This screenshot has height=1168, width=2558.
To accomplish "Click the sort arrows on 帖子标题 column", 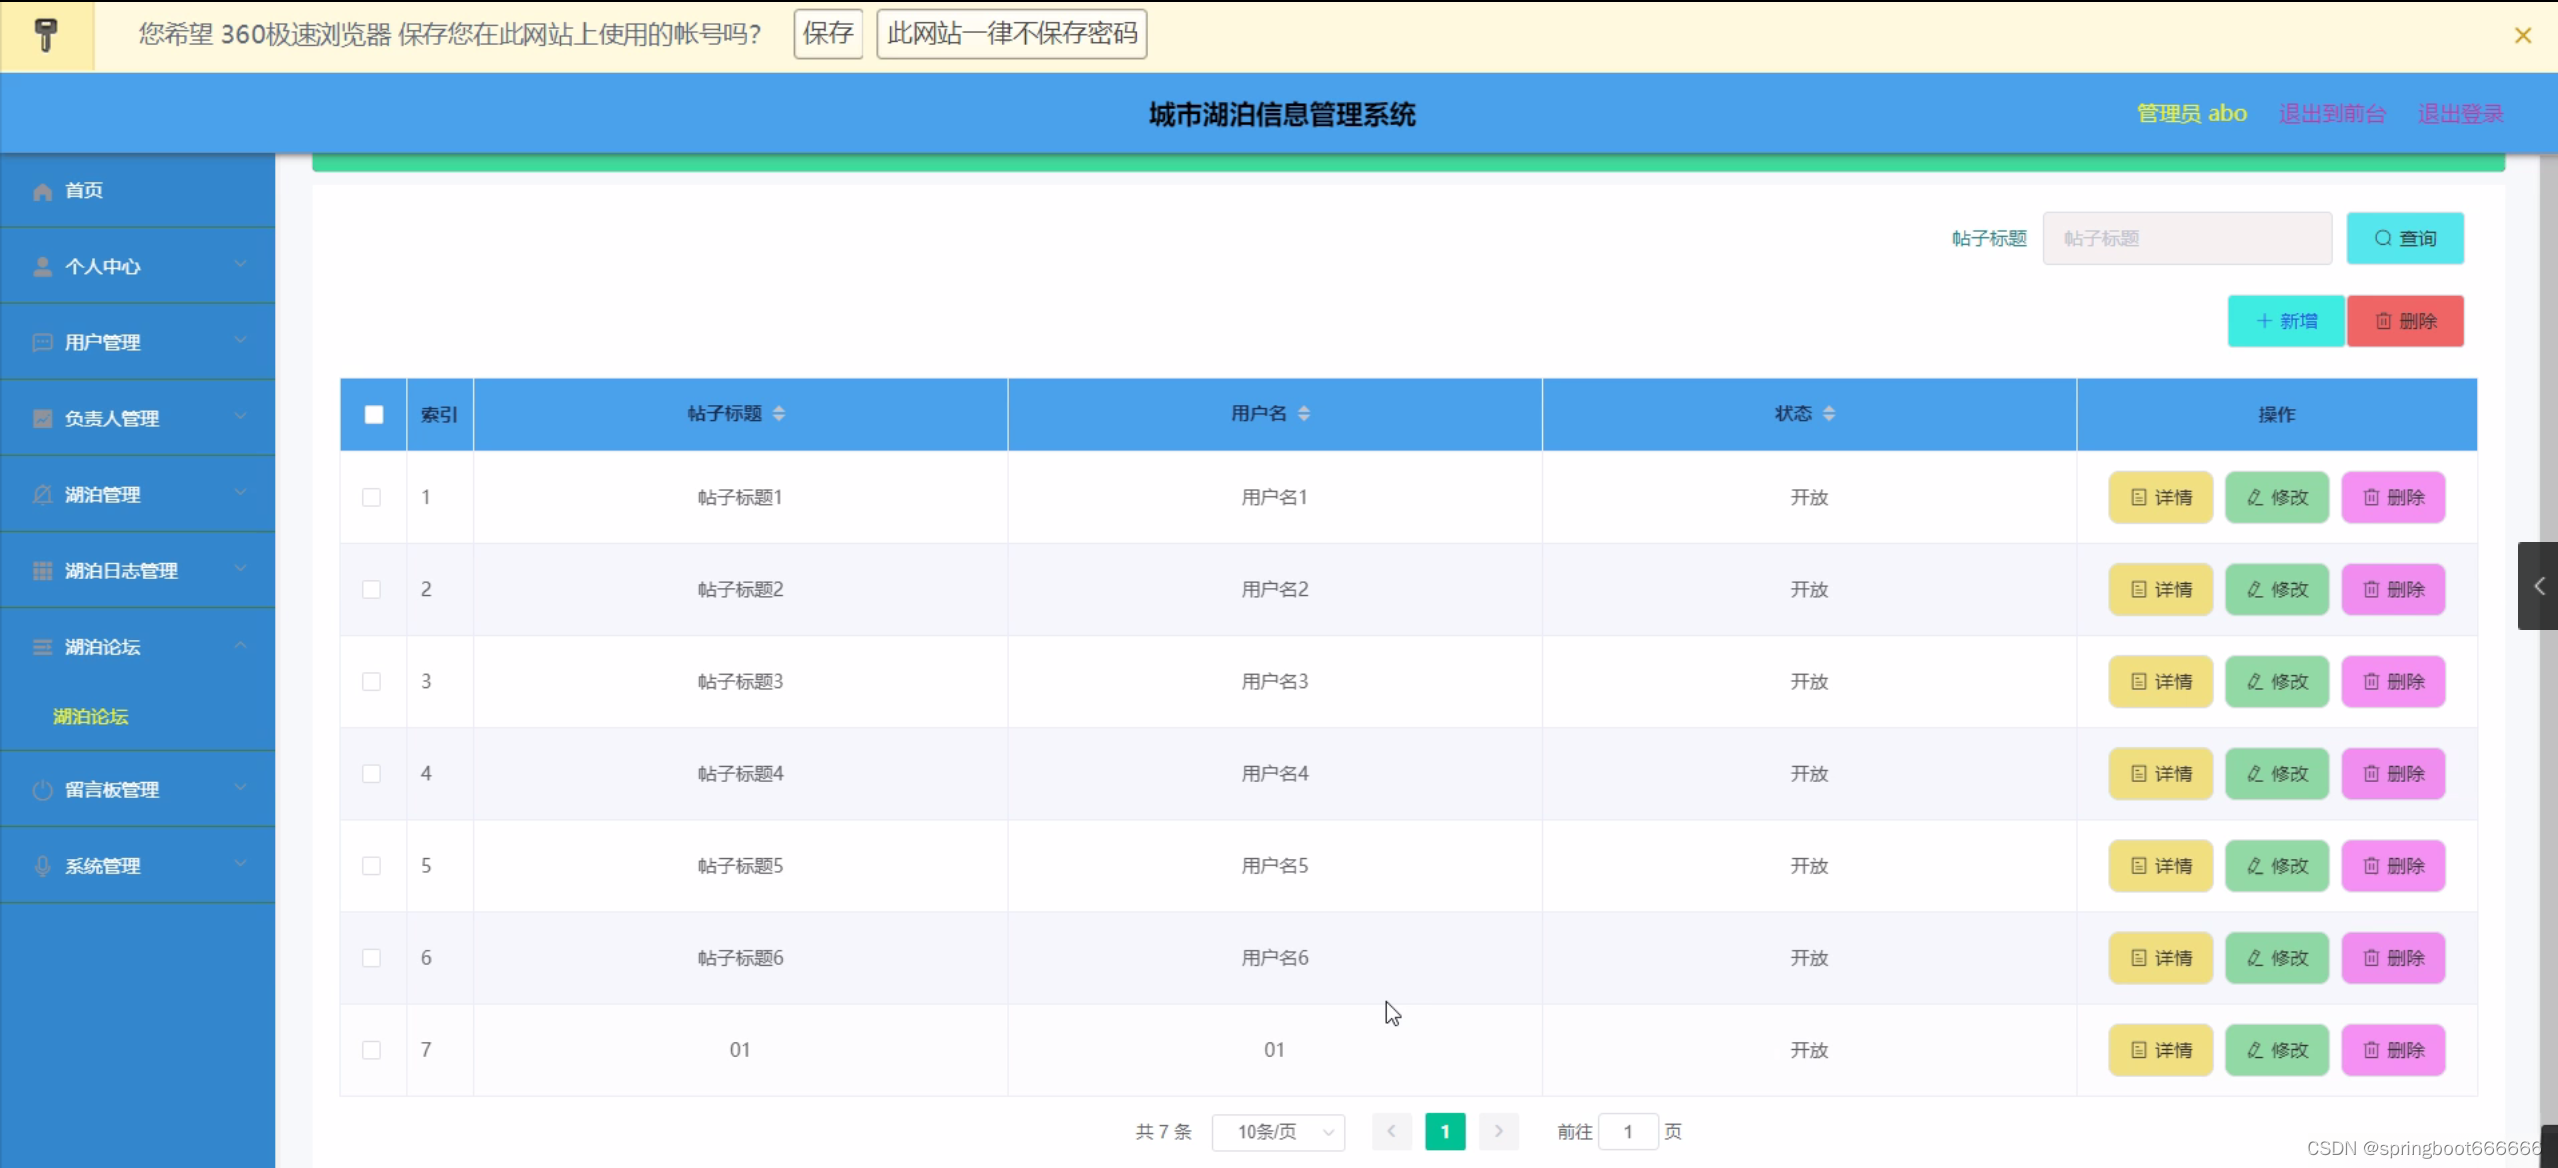I will click(x=779, y=414).
